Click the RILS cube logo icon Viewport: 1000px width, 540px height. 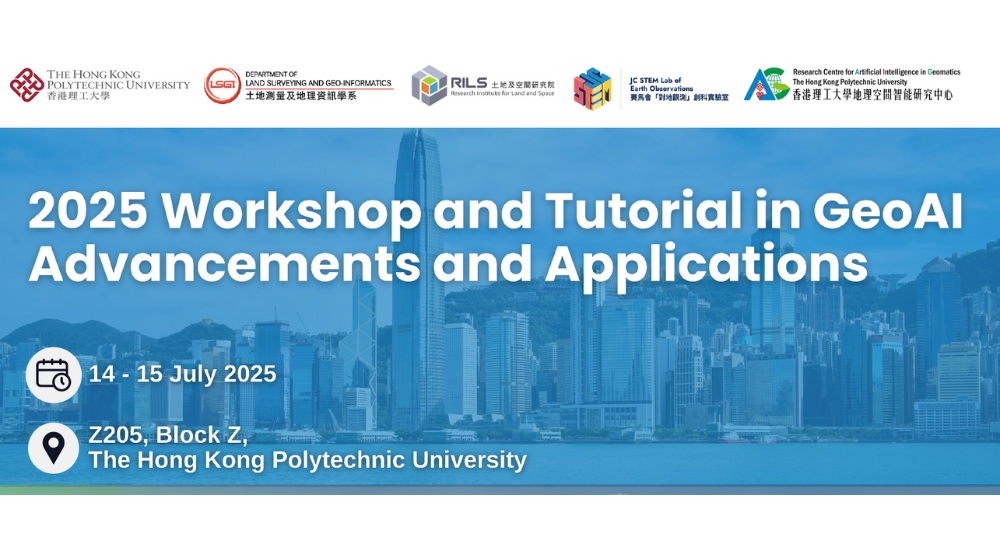coord(429,86)
